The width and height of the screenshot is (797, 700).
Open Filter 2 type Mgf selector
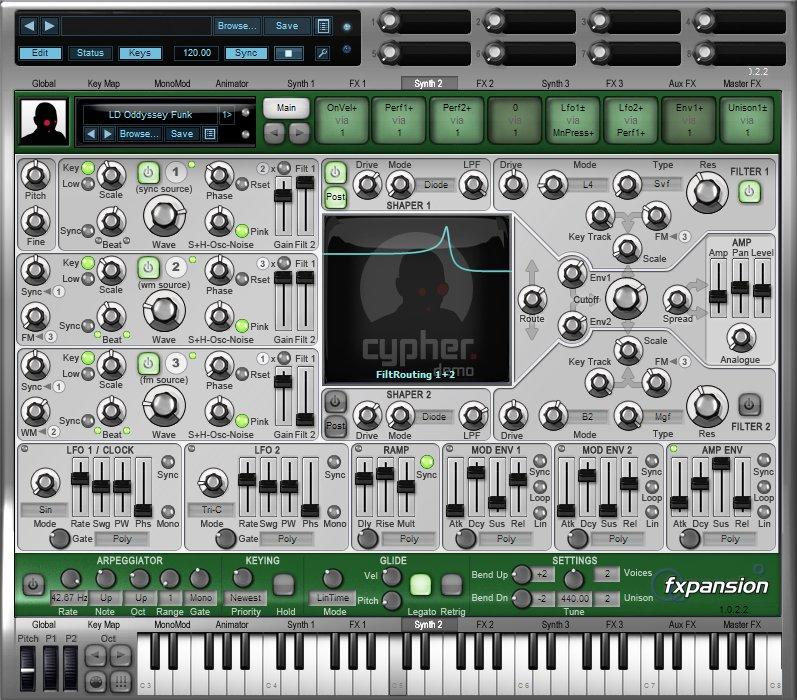click(662, 417)
